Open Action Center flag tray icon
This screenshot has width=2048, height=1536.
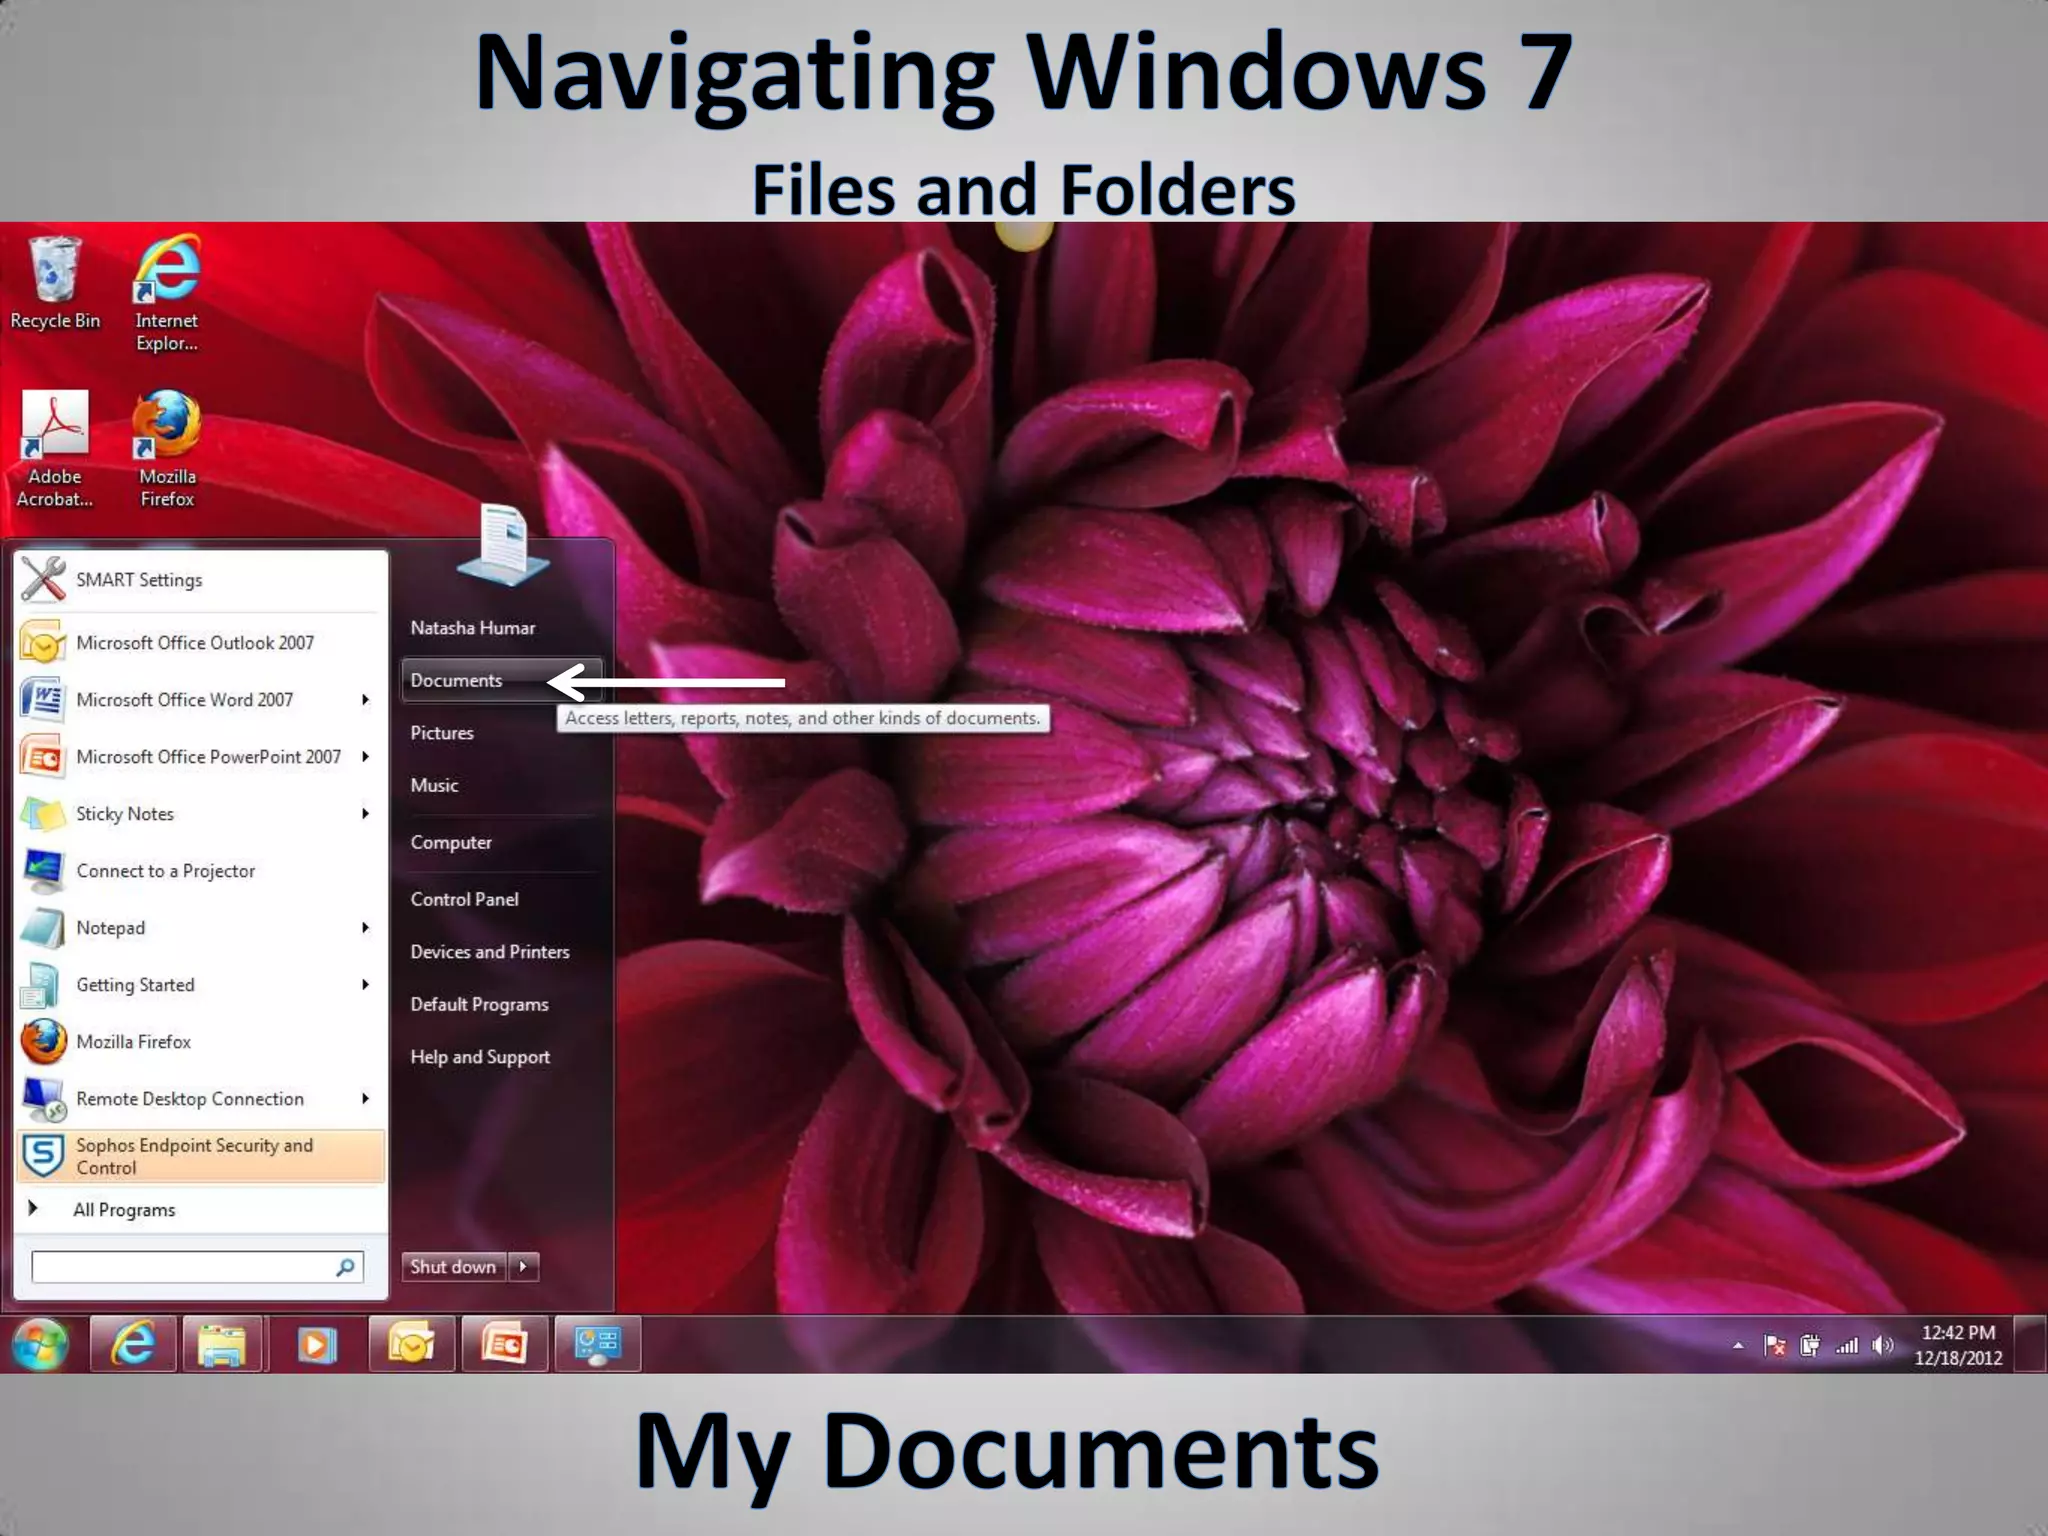[1775, 1345]
